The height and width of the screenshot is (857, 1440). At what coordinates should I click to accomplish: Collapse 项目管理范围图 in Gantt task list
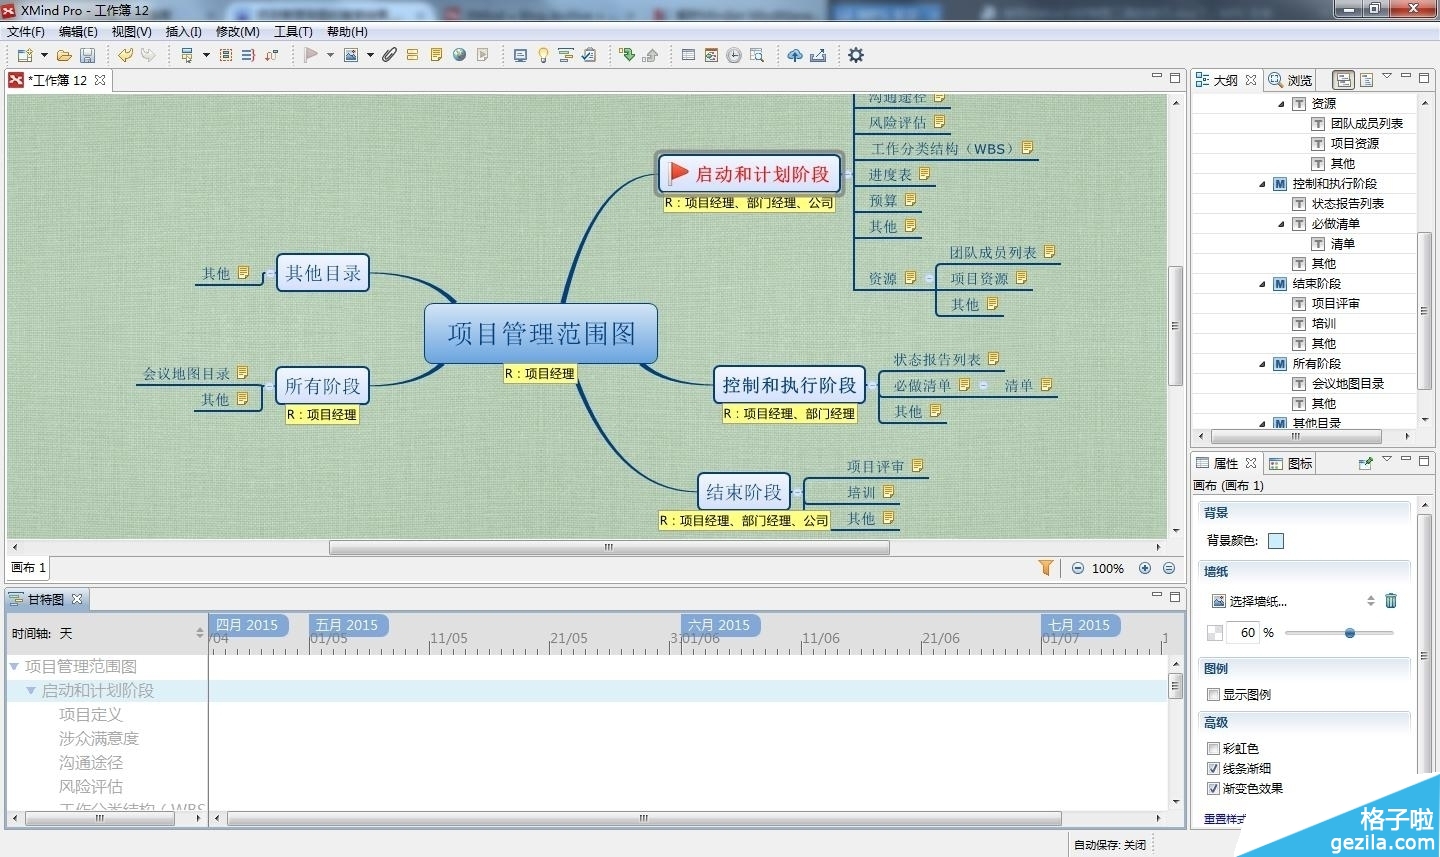tap(15, 666)
